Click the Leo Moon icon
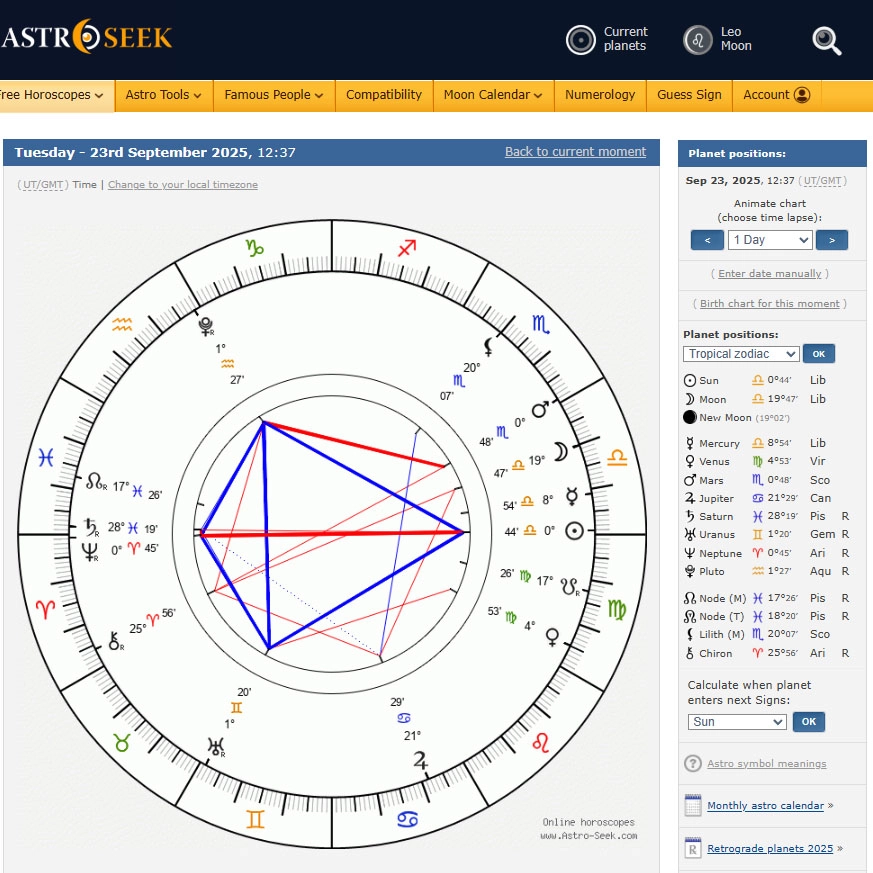873x873 pixels. tap(697, 40)
